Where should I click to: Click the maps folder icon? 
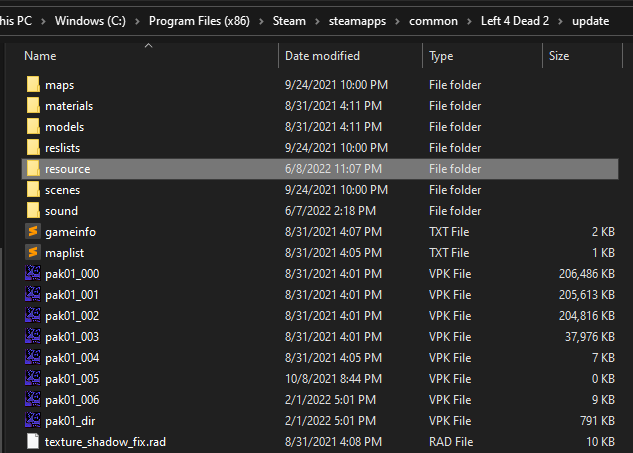pyautogui.click(x=33, y=85)
